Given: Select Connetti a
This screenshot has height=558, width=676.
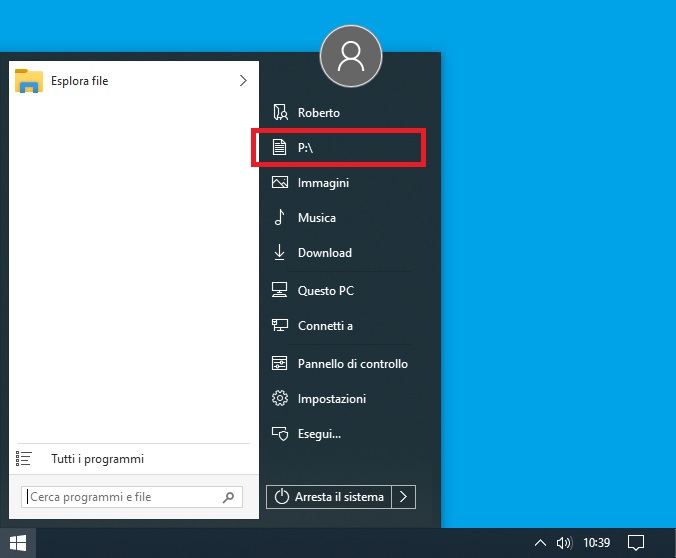Looking at the screenshot, I should click(325, 326).
